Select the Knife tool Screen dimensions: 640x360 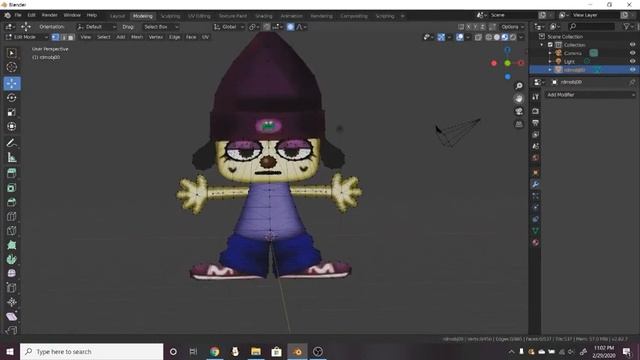click(x=11, y=231)
